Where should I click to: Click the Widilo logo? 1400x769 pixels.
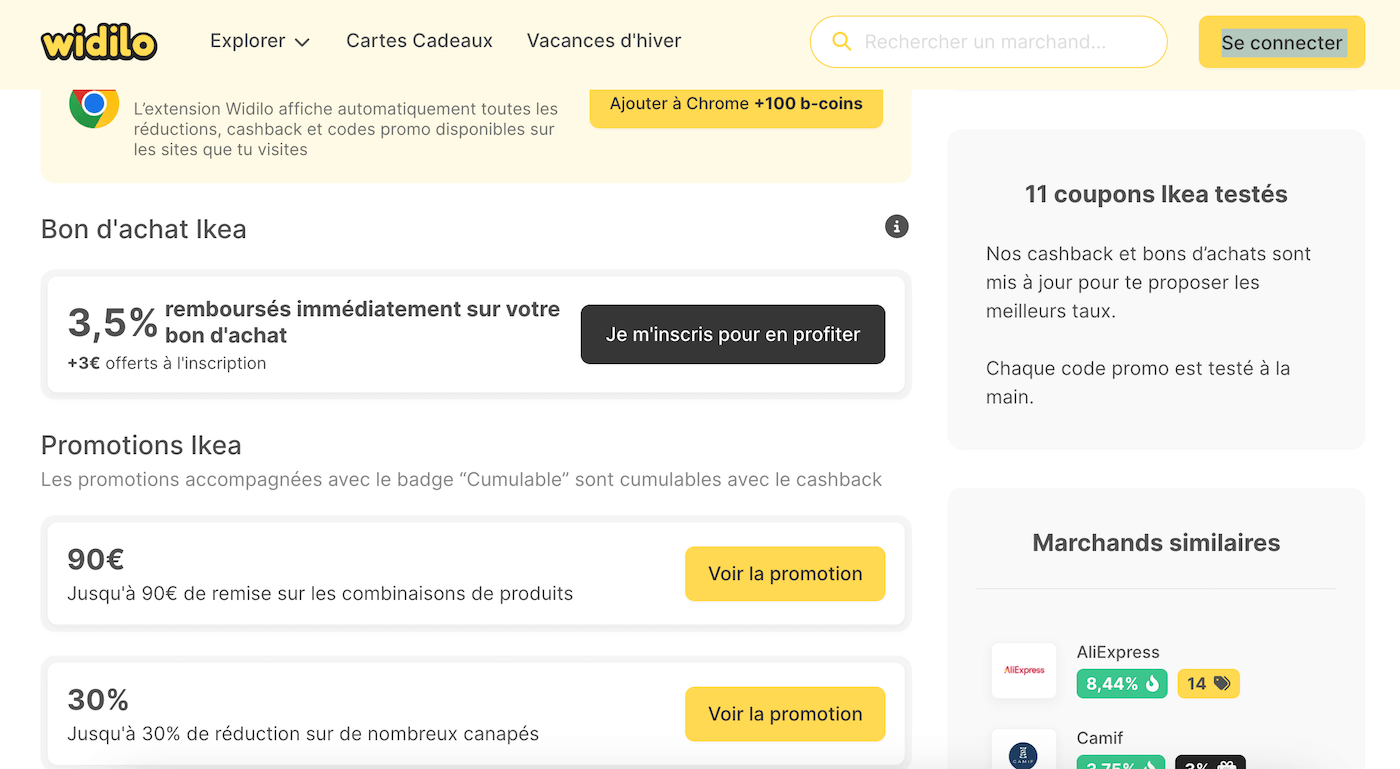pyautogui.click(x=98, y=43)
